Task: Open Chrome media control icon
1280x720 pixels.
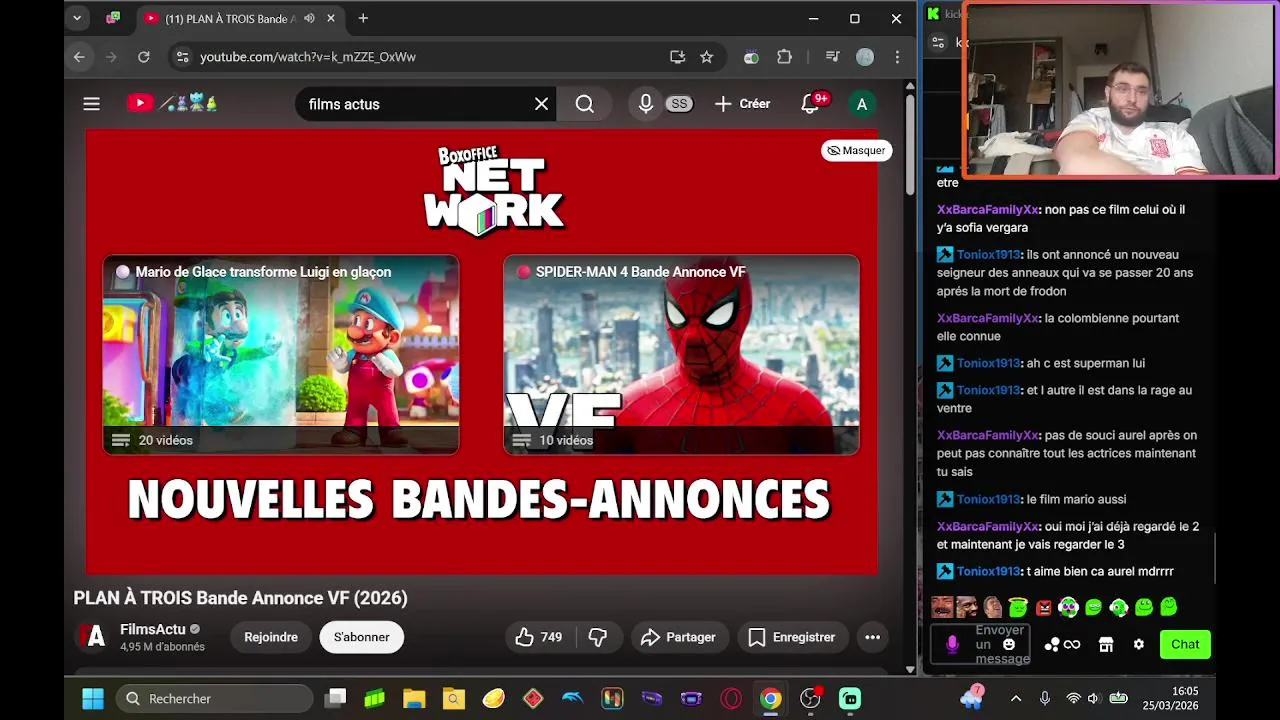Action: (x=832, y=57)
